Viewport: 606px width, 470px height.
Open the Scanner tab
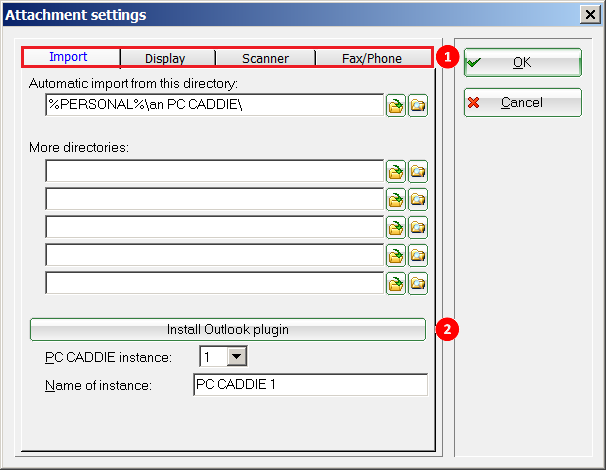(x=265, y=59)
